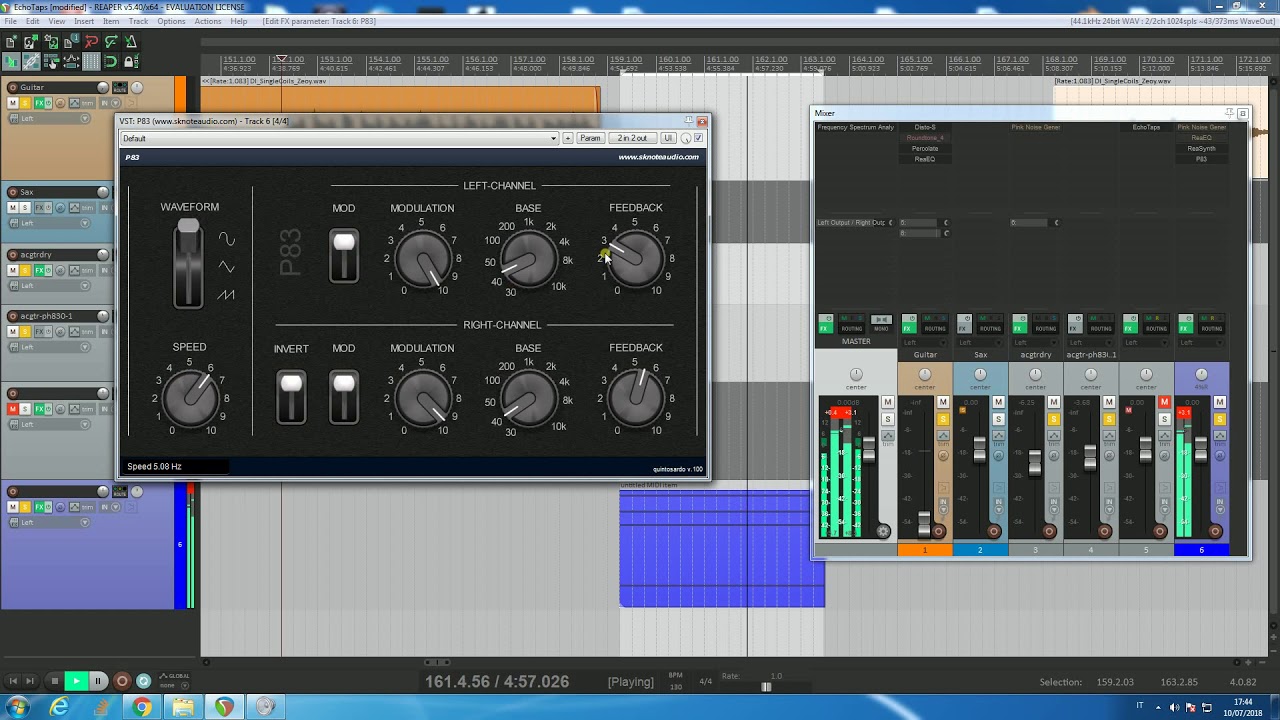Mute the Guitar track in the track panel
The height and width of the screenshot is (720, 1280).
[13, 104]
